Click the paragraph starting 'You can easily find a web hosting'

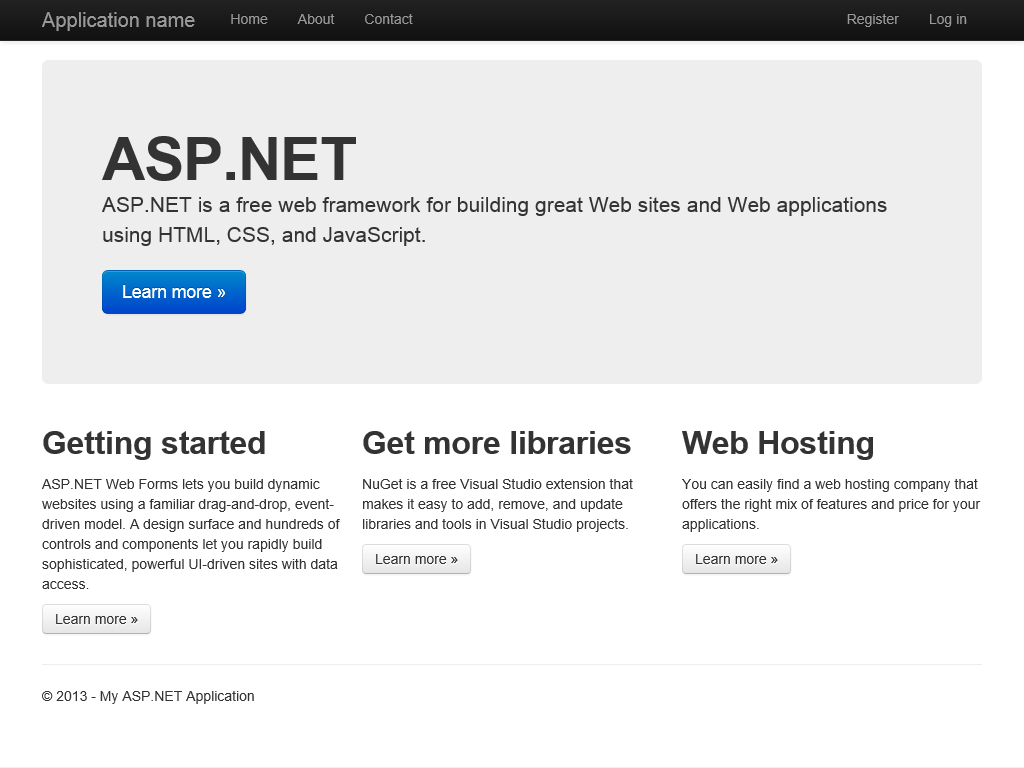coord(831,504)
